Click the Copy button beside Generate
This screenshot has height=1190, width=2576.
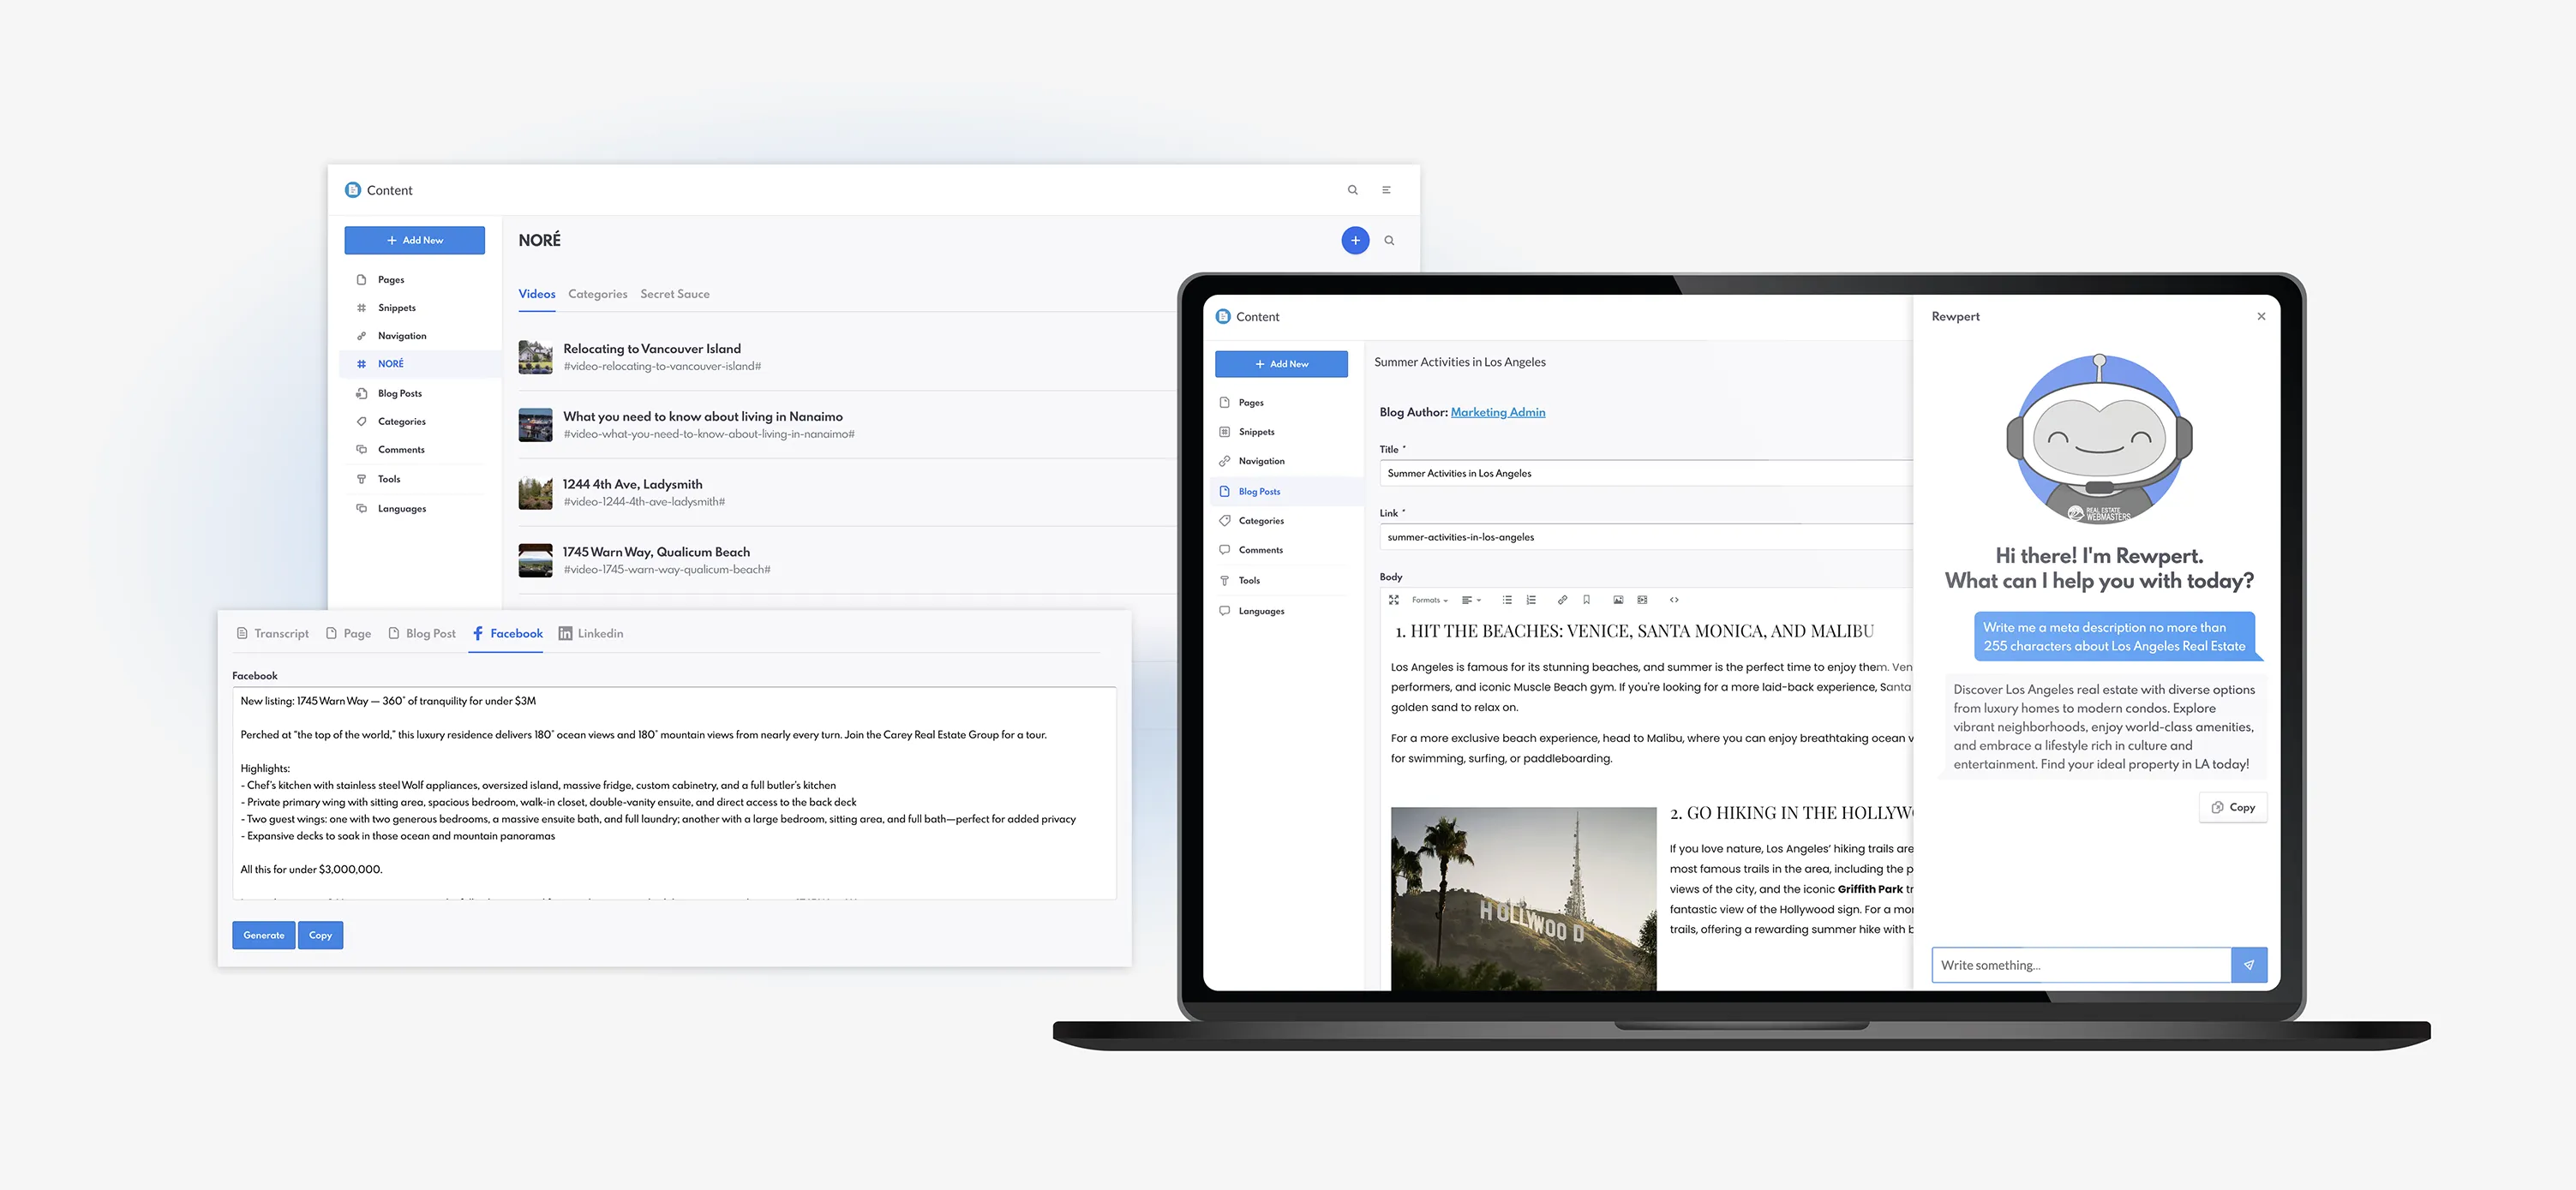coord(320,935)
